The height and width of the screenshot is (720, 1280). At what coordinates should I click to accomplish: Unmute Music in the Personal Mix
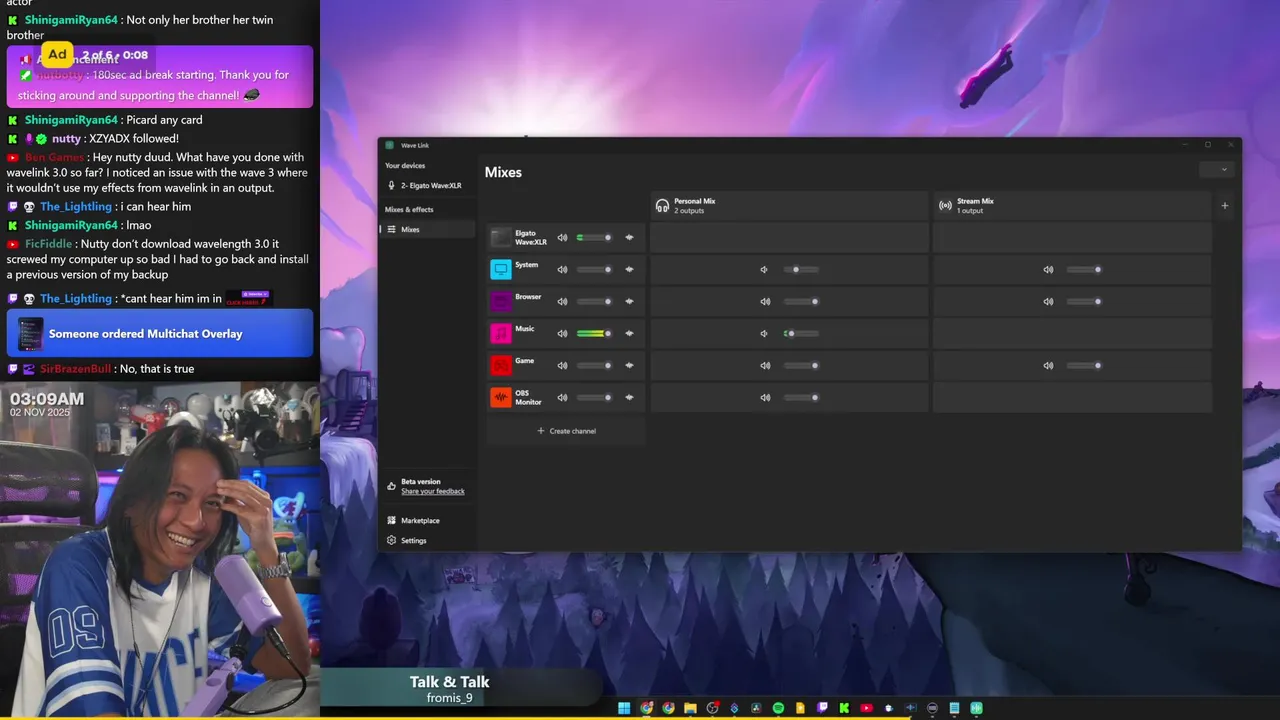[x=764, y=333]
